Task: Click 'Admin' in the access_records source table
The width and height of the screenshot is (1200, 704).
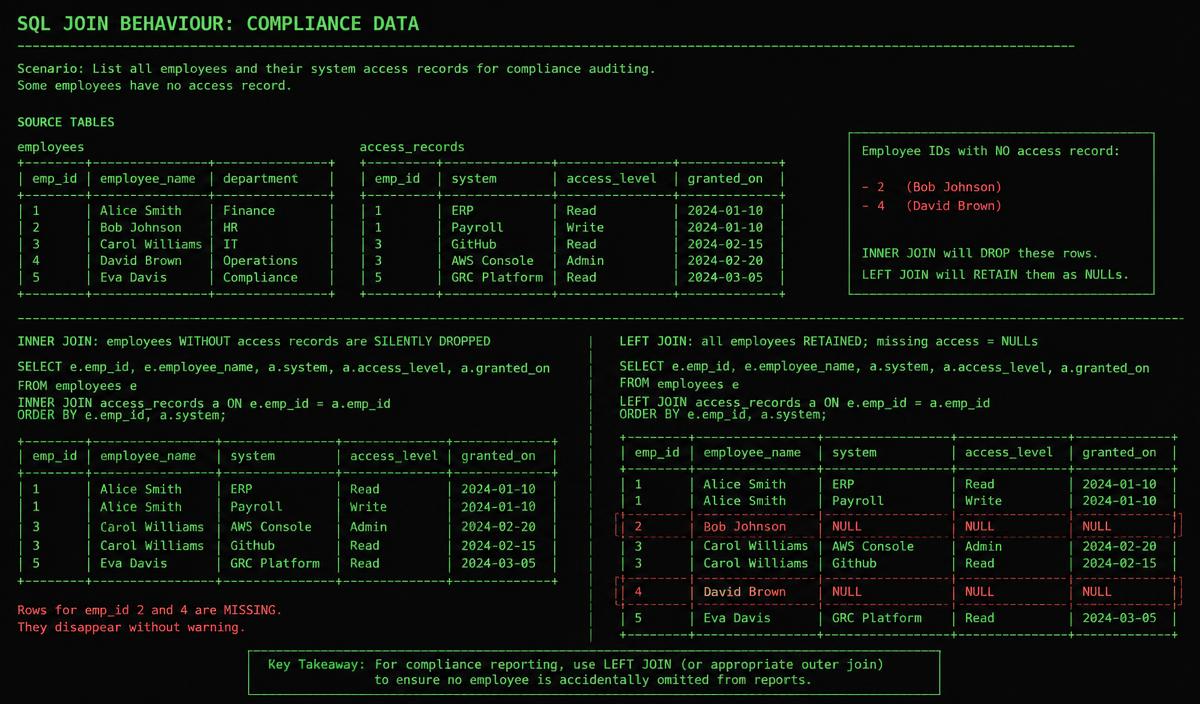Action: pos(585,261)
